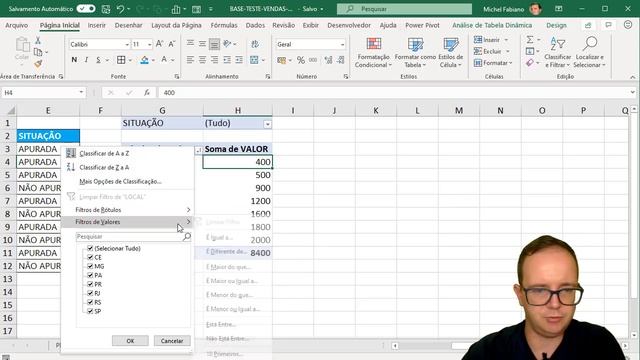Open Estilos de Célula gallery

(x=451, y=53)
